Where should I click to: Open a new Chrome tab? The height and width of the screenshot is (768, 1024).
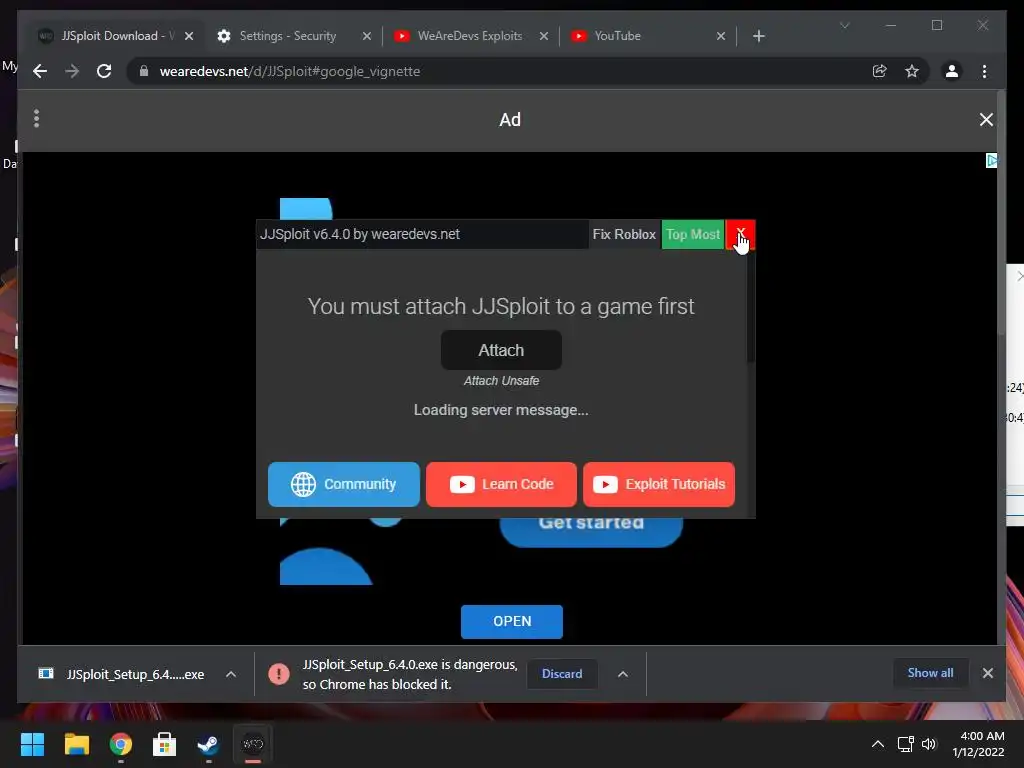point(758,36)
